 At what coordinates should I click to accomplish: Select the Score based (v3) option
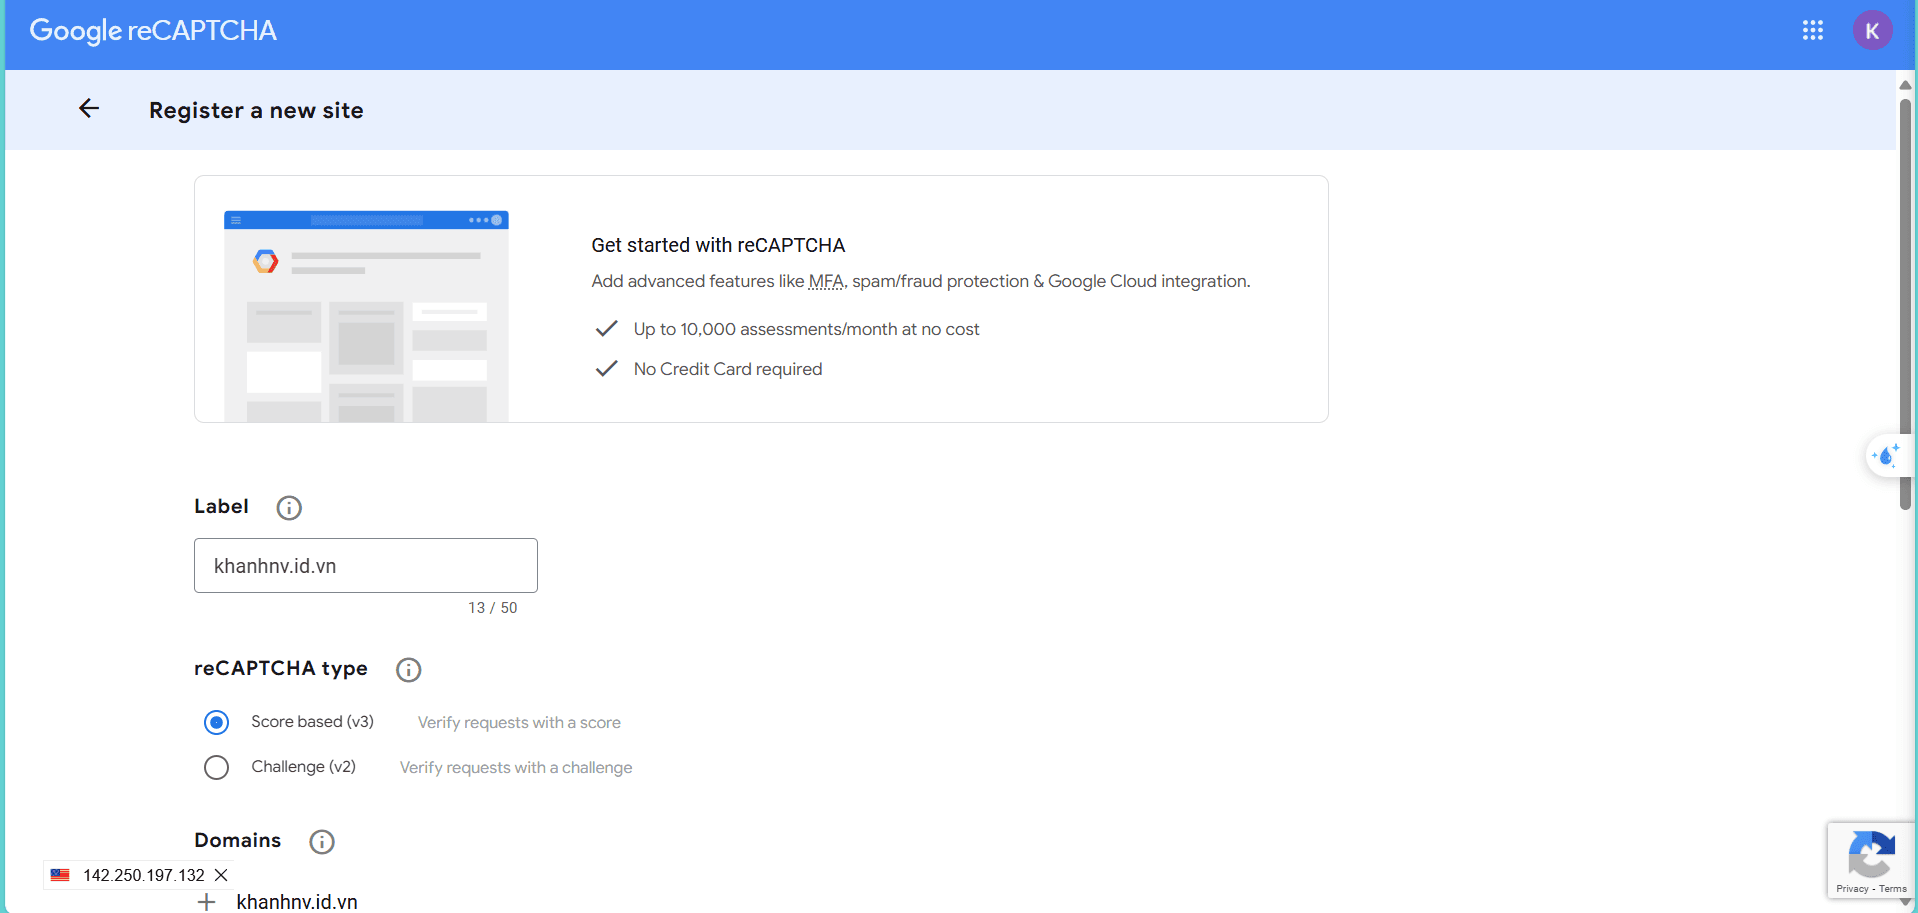[x=216, y=722]
